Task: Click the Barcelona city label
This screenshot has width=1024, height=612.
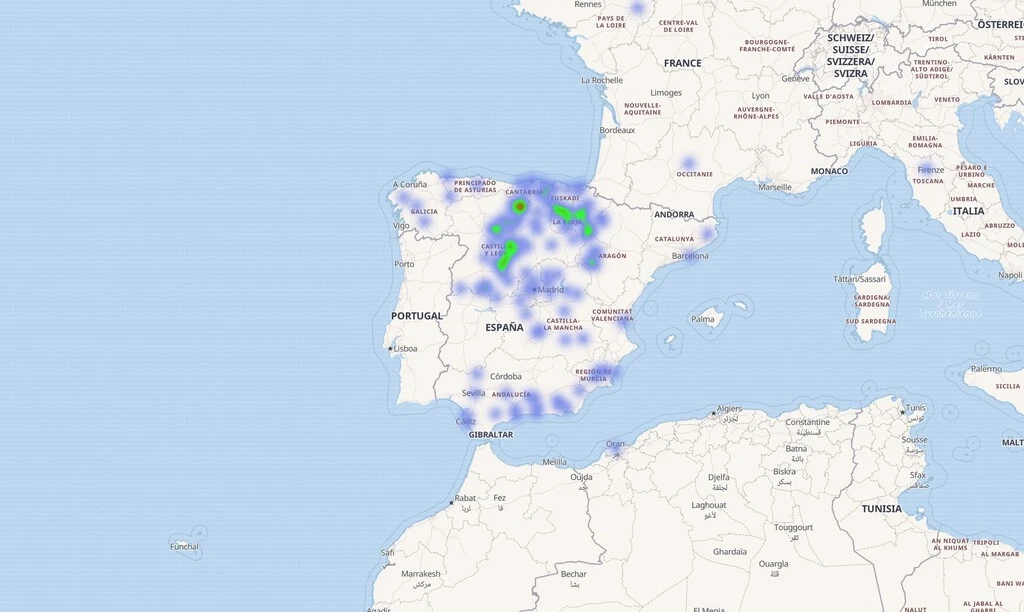Action: pyautogui.click(x=690, y=256)
